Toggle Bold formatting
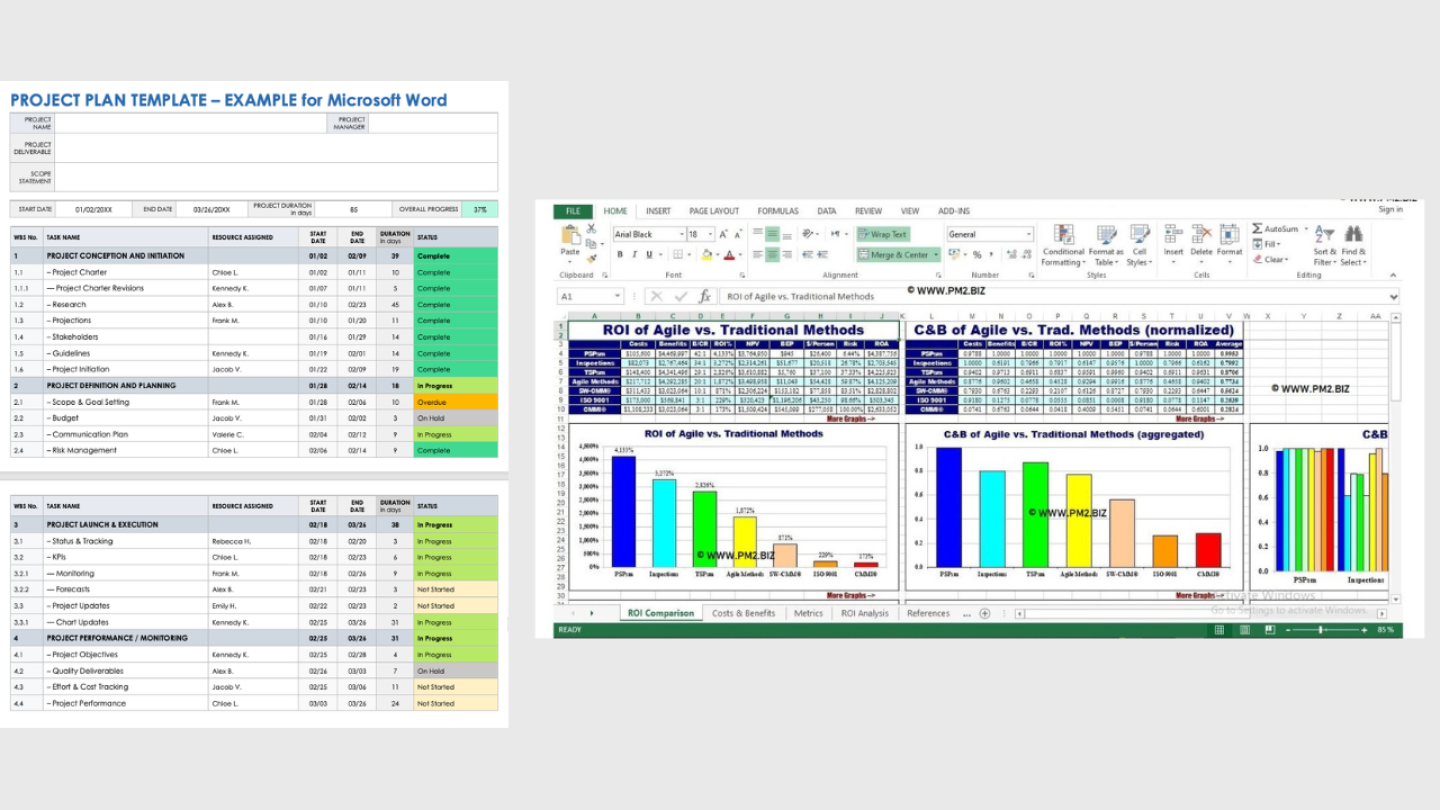Viewport: 1440px width, 810px height. coord(620,254)
